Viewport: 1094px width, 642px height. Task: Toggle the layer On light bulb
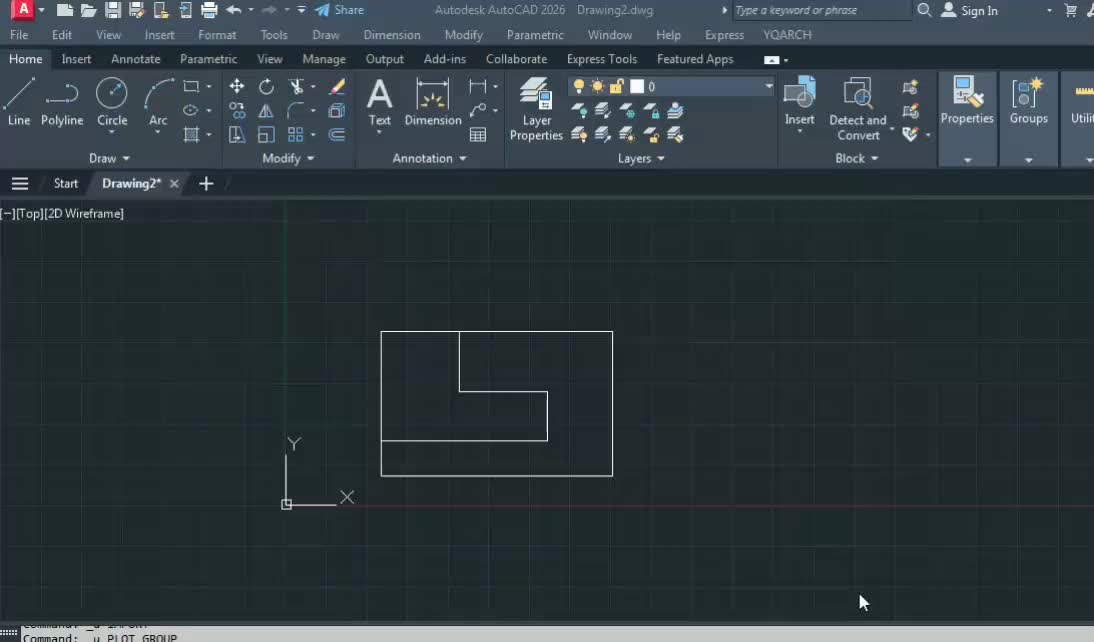(578, 86)
